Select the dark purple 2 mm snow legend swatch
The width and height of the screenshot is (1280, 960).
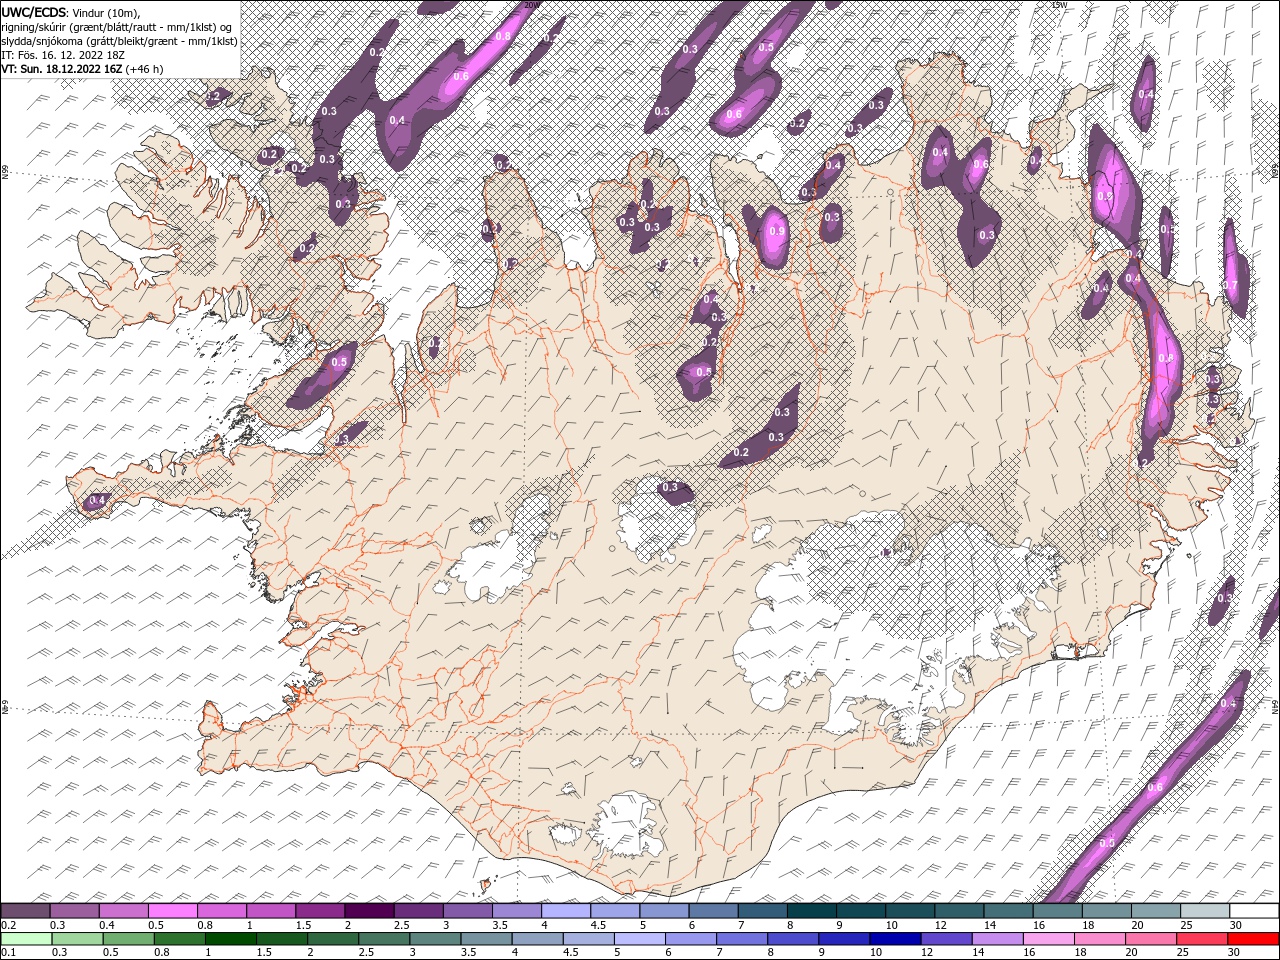tap(369, 911)
